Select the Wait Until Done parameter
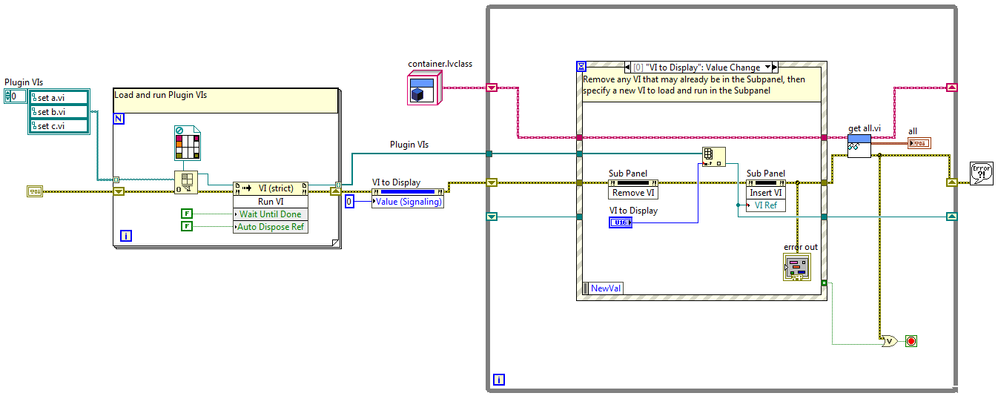 tap(271, 214)
